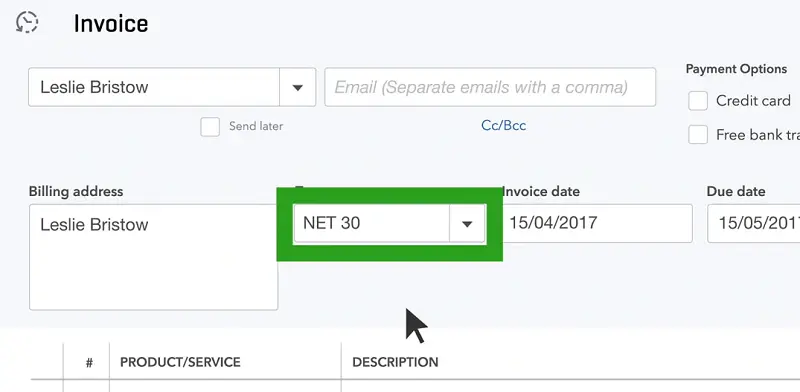The width and height of the screenshot is (800, 392).
Task: Click the Invoice date field 15/04/2017
Action: (597, 224)
